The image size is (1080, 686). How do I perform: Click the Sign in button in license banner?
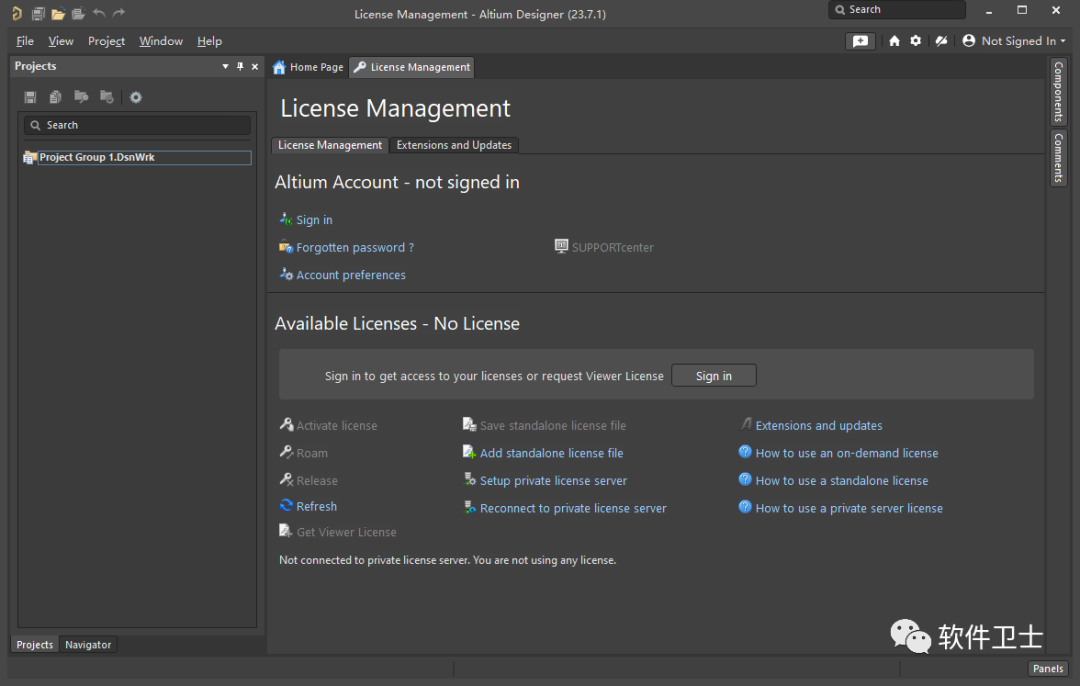tap(714, 376)
